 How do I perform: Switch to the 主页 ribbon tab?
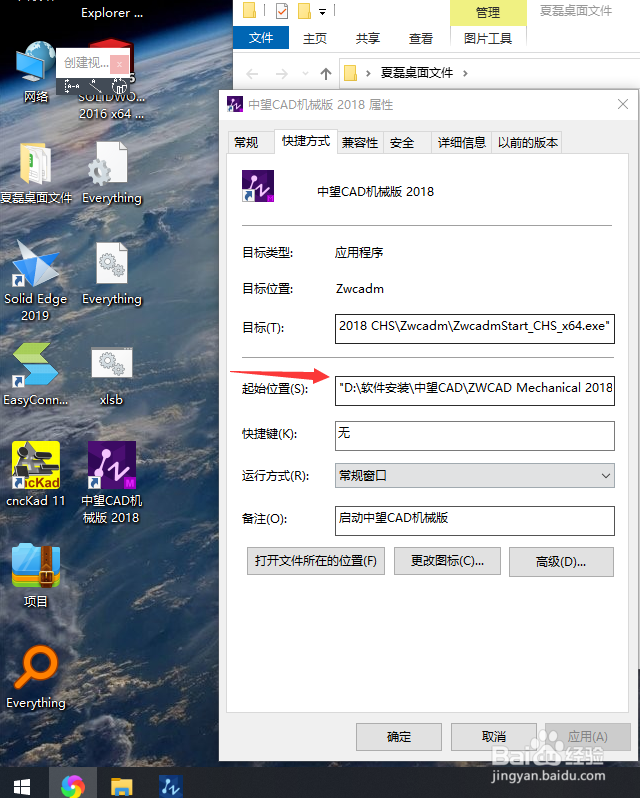point(314,38)
